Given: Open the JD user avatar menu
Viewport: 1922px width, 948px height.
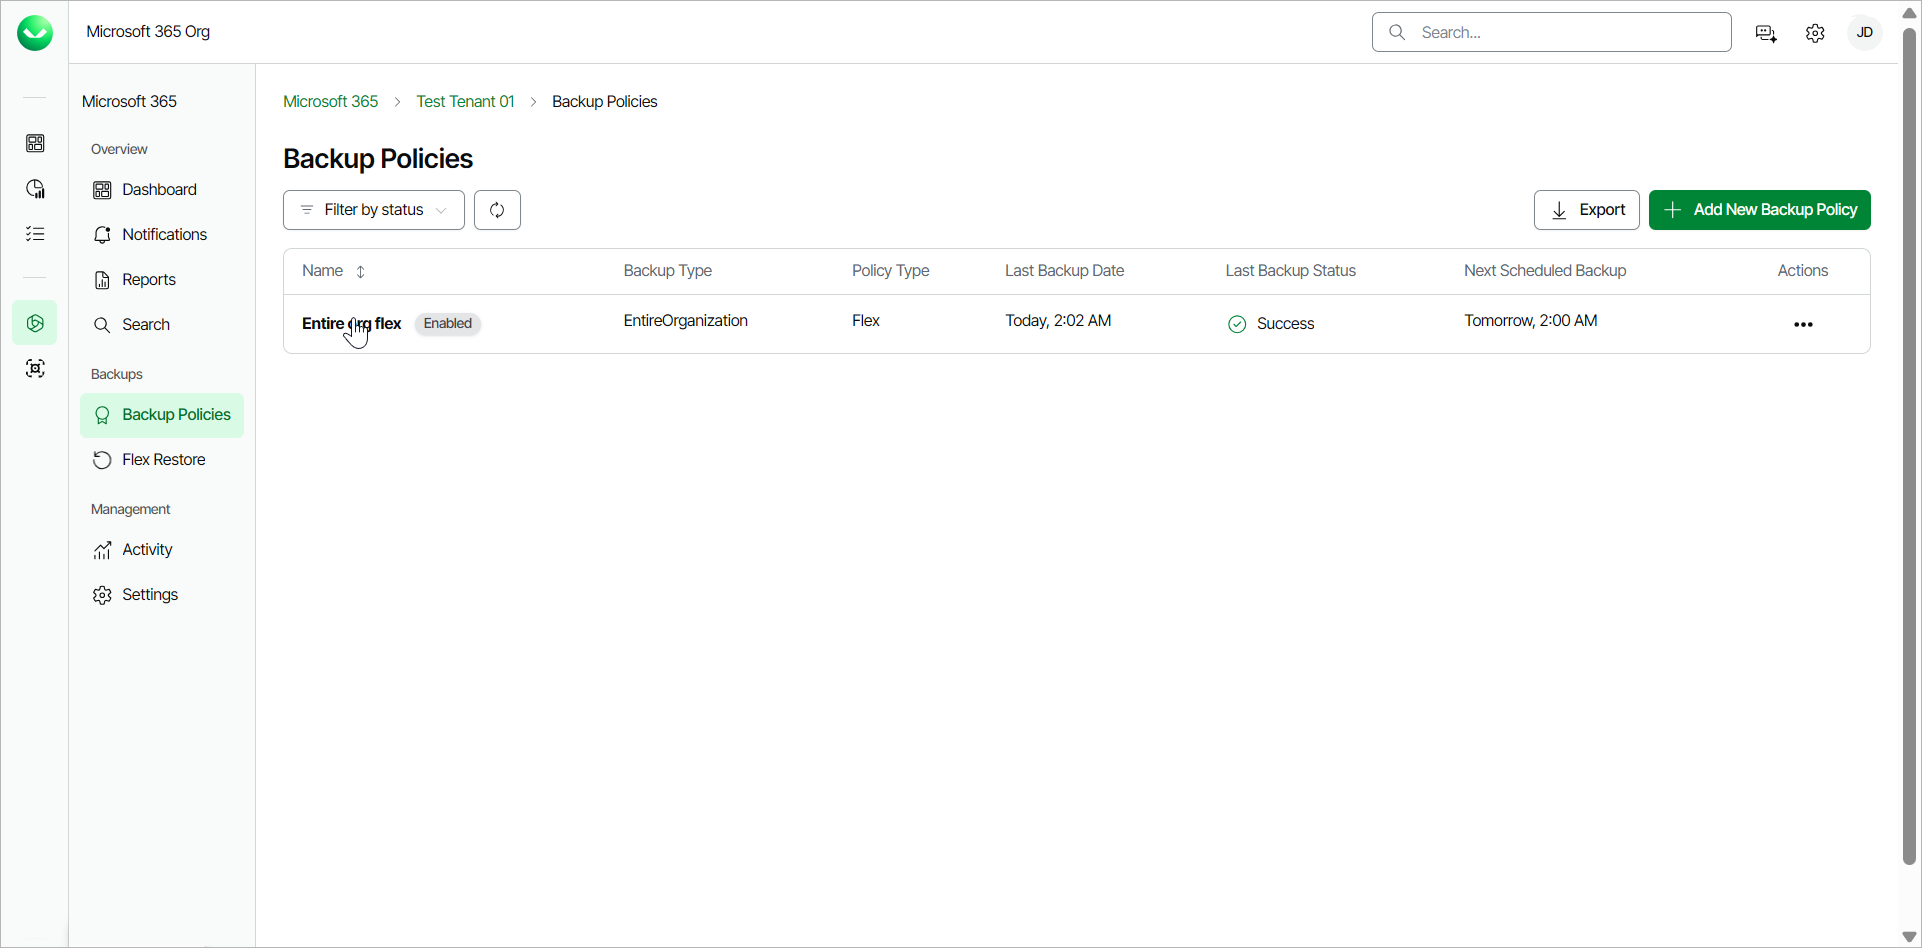Looking at the screenshot, I should coord(1865,33).
